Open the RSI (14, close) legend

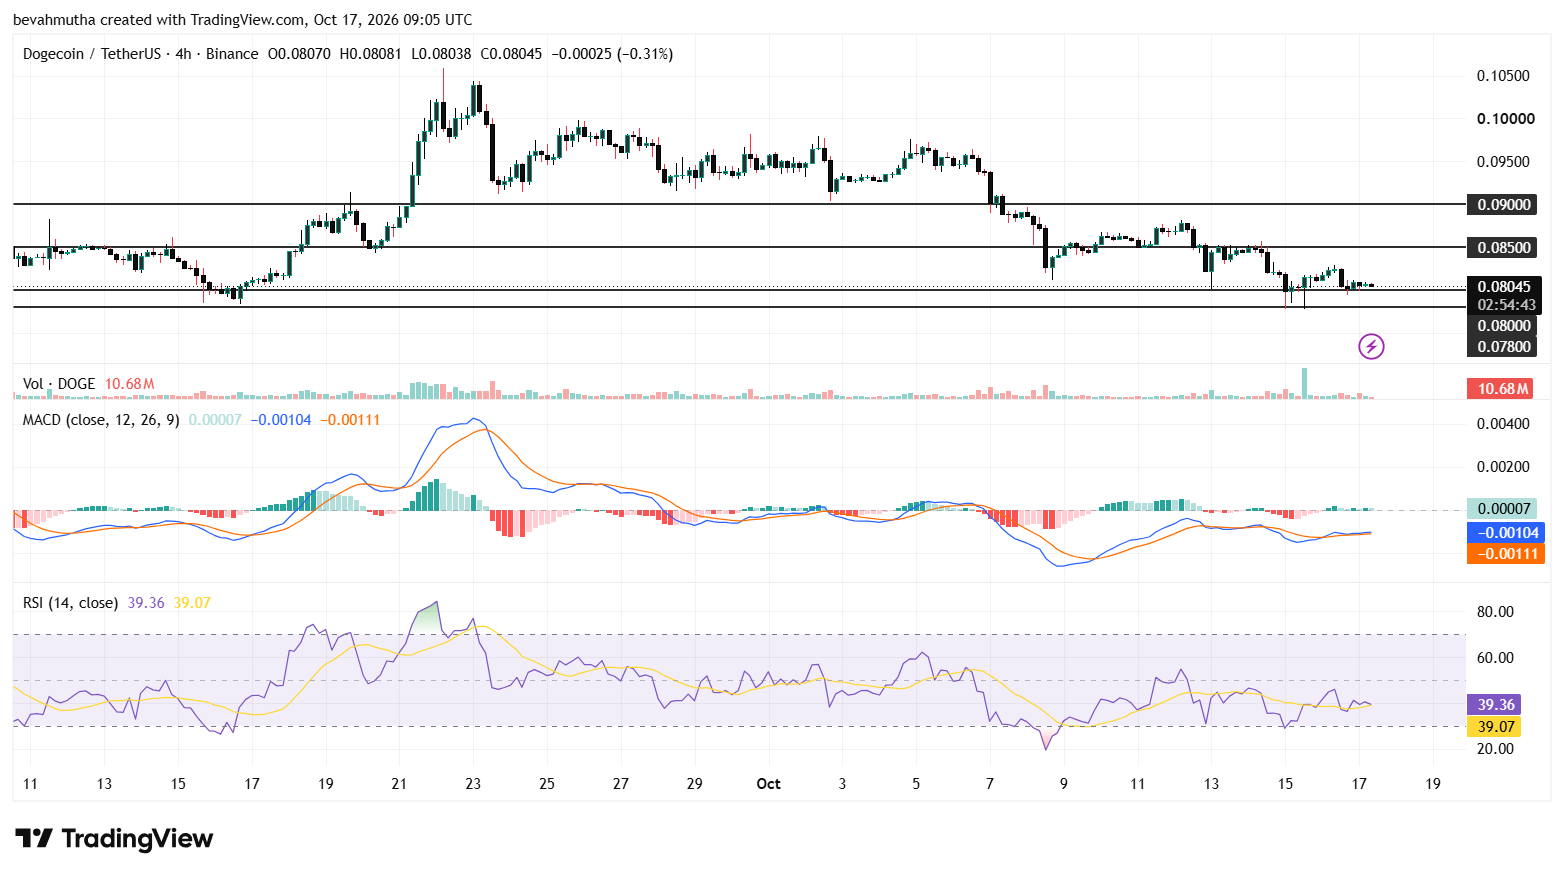[70, 603]
